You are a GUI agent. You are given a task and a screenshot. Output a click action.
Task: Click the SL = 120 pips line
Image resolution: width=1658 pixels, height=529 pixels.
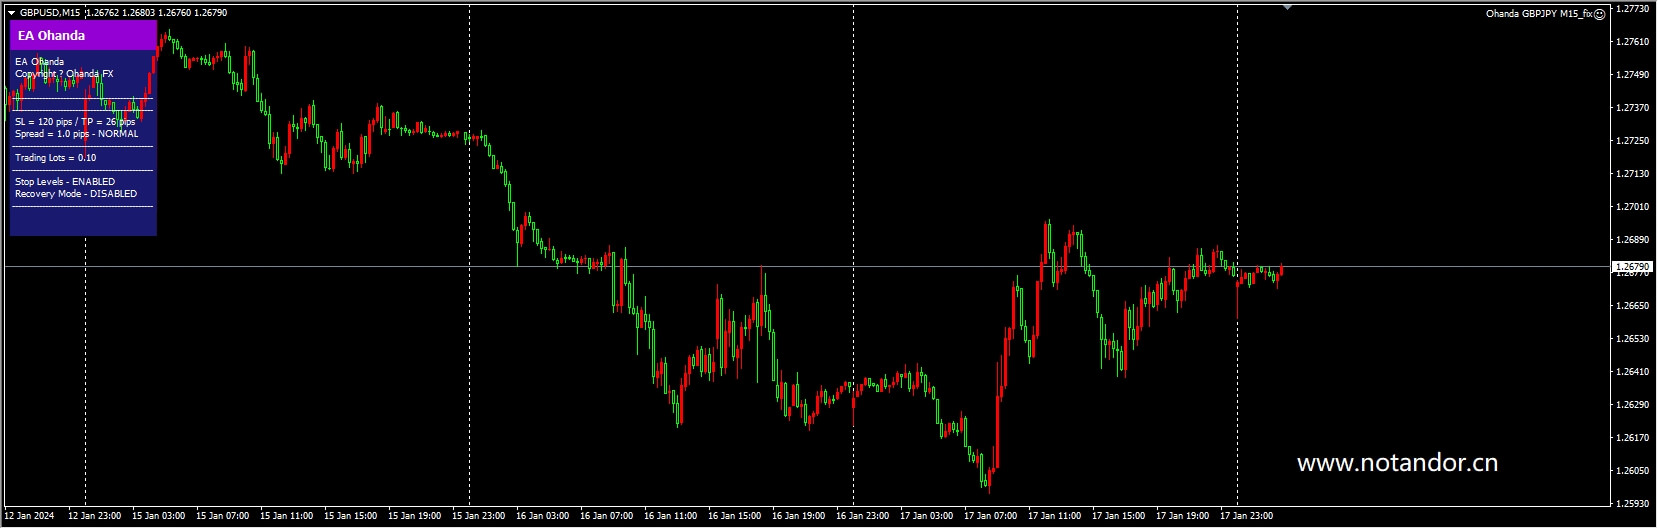75,122
